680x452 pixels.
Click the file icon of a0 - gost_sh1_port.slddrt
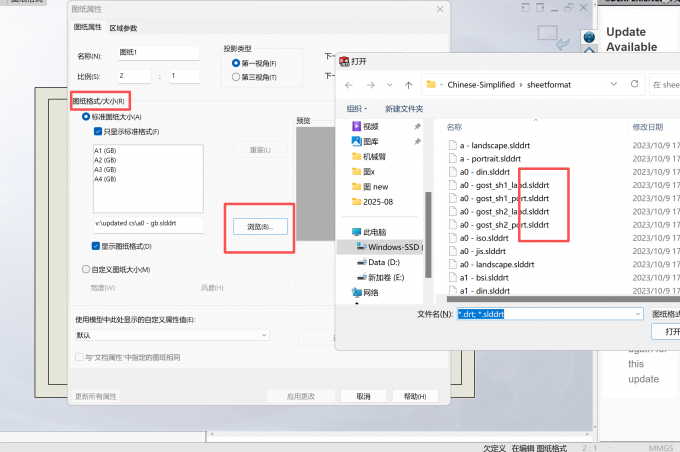pos(452,199)
